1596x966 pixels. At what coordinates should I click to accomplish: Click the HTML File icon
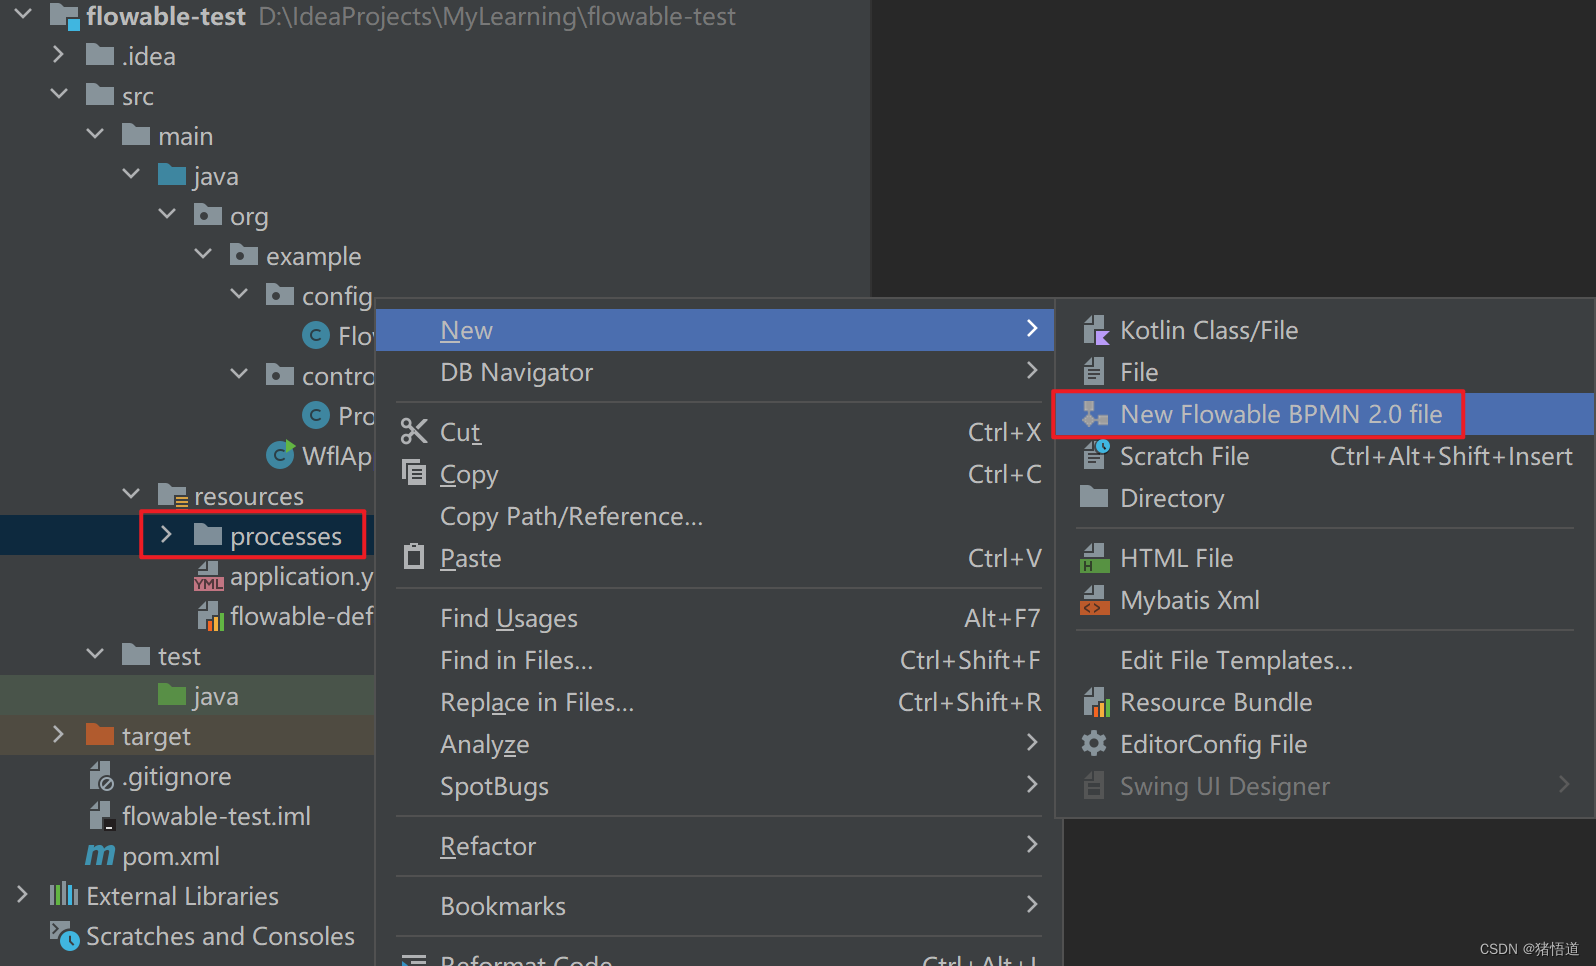[x=1095, y=558]
